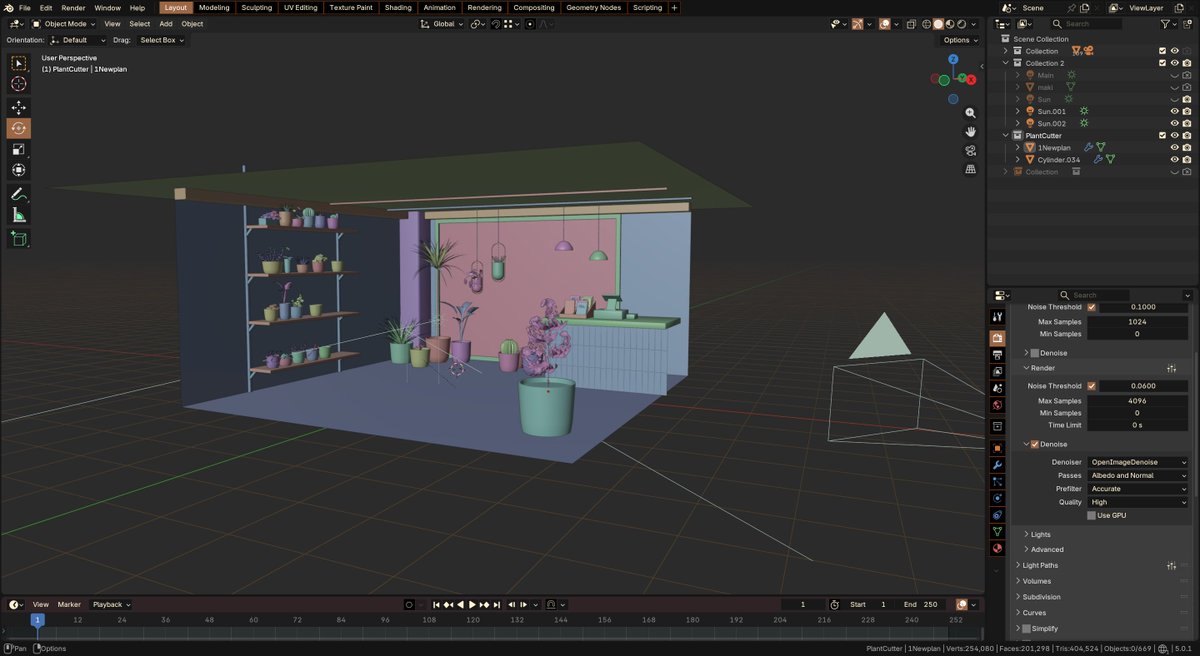This screenshot has width=1200, height=656.
Task: Open the Drag Select Box dropdown
Action: [x=162, y=40]
